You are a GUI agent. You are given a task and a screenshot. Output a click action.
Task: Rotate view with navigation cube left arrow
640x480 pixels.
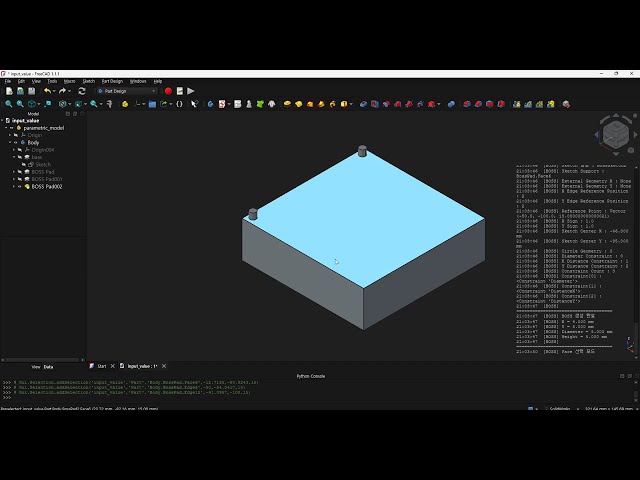point(596,134)
